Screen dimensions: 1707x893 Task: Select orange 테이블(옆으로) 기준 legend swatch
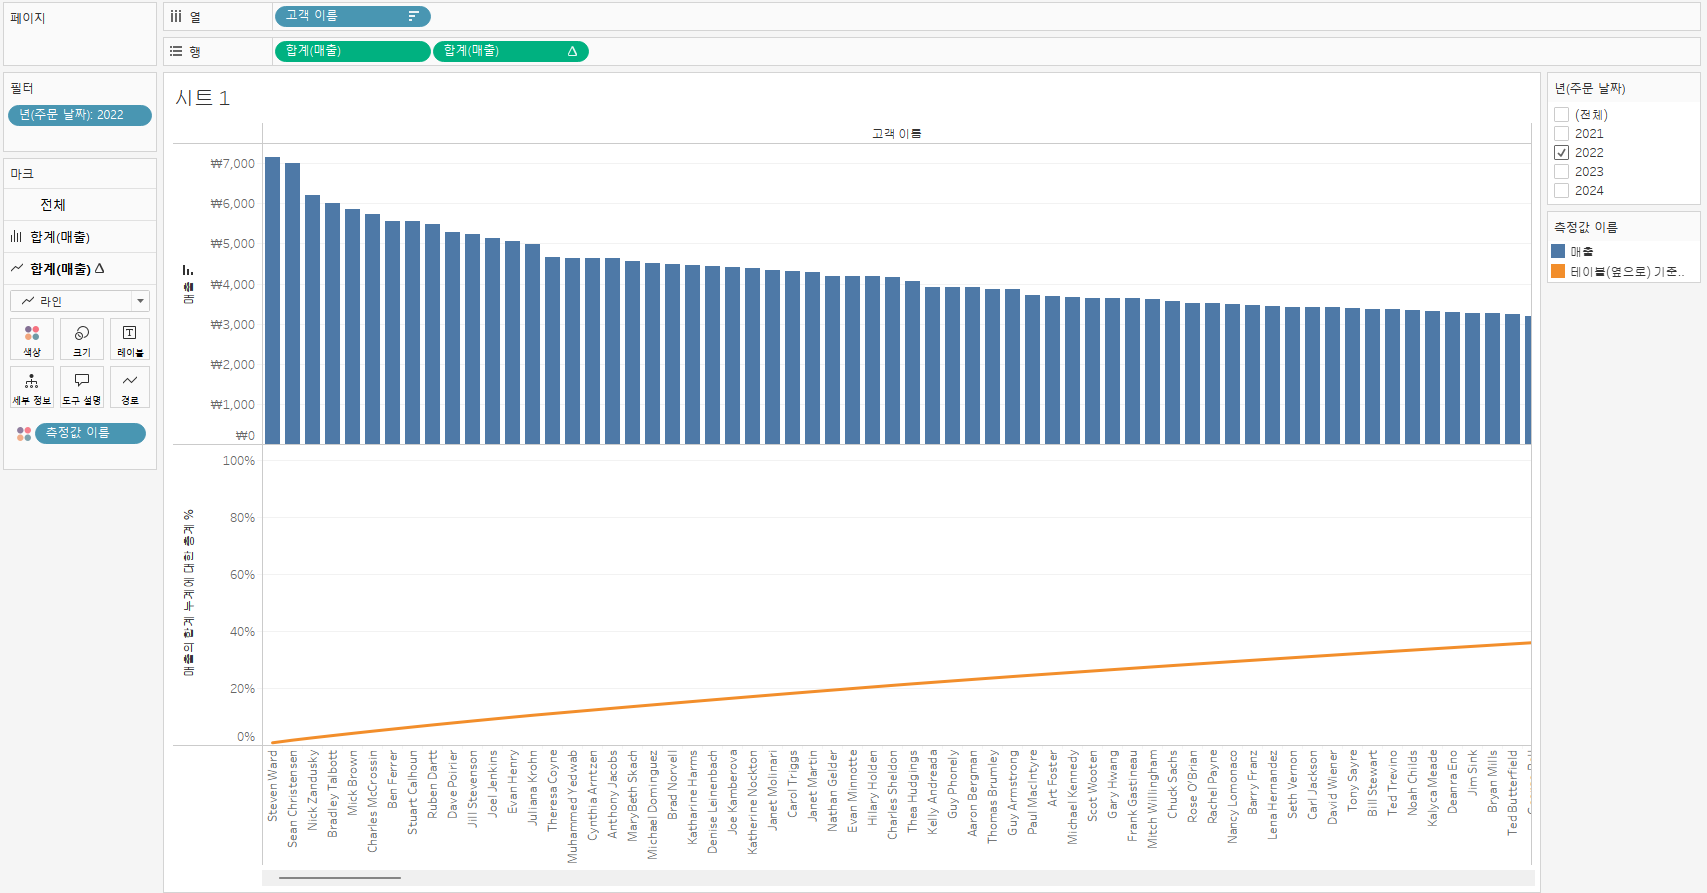[x=1558, y=271]
